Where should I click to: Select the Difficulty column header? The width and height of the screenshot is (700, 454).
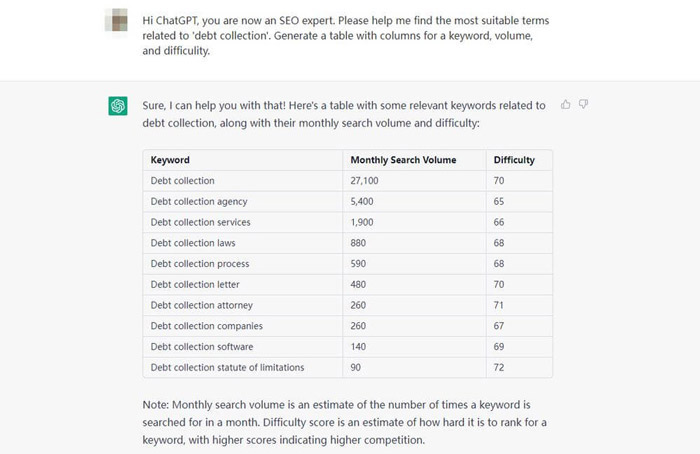pyautogui.click(x=514, y=160)
